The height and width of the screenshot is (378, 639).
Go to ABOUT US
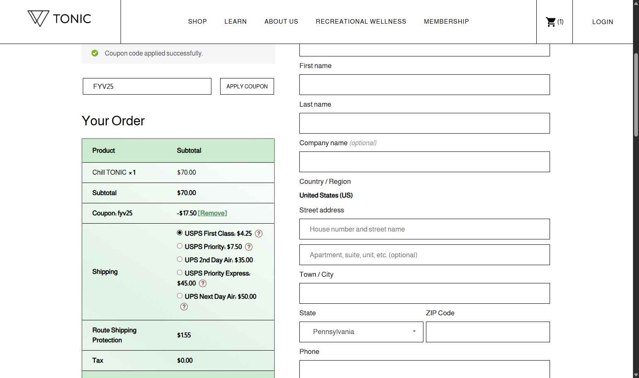(281, 22)
